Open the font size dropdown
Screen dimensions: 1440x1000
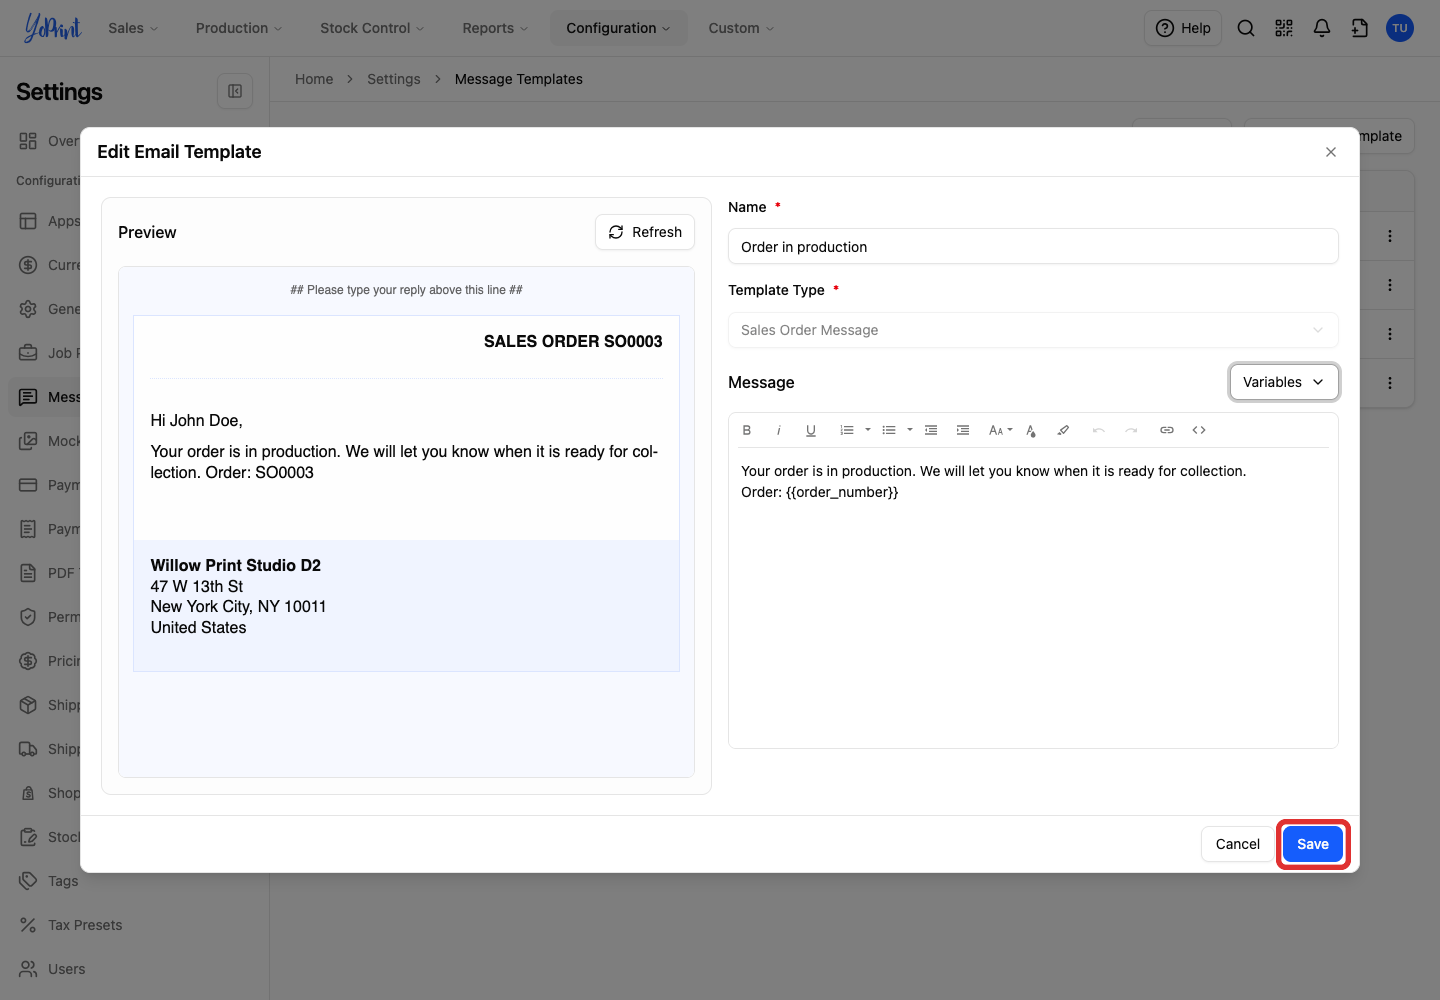click(1000, 430)
